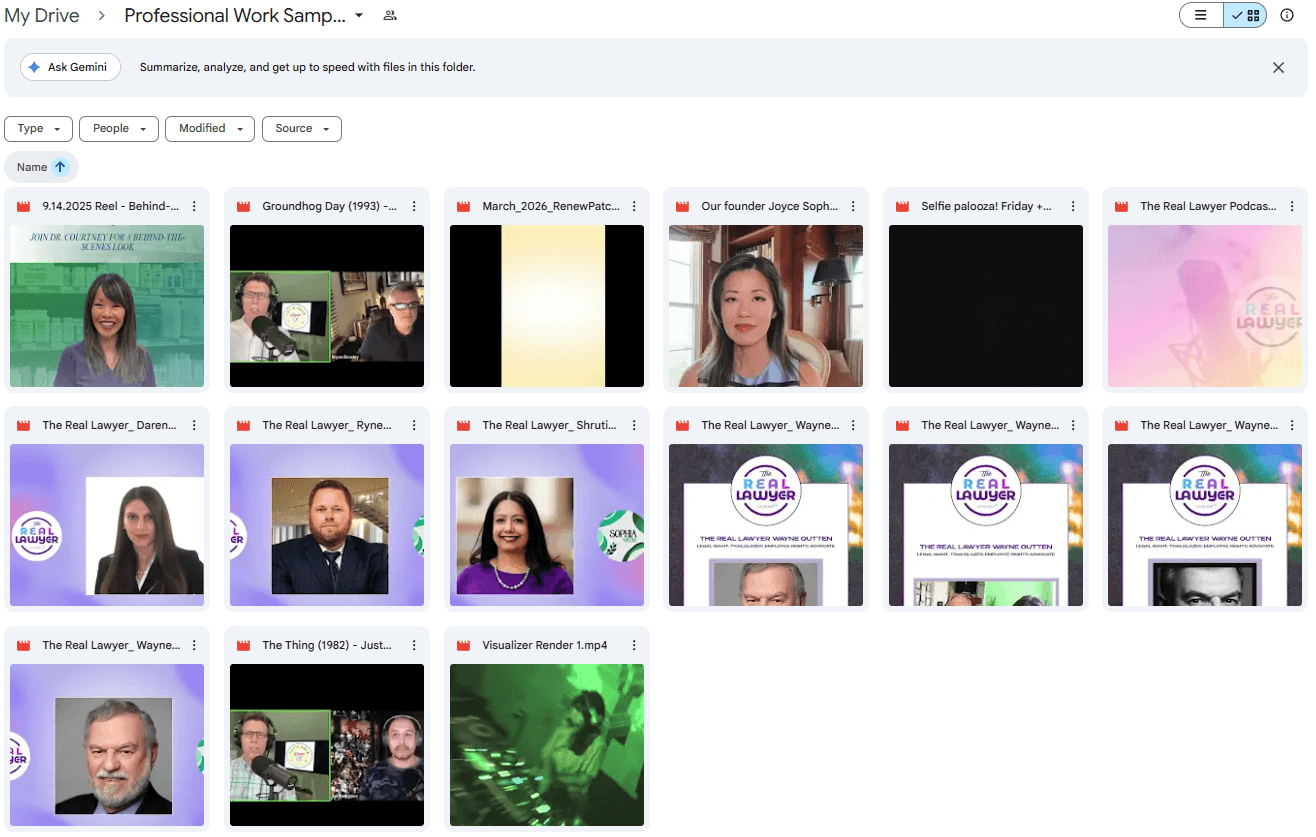Open the Modified filter dropdown
Image resolution: width=1316 pixels, height=837 pixels.
coord(210,128)
